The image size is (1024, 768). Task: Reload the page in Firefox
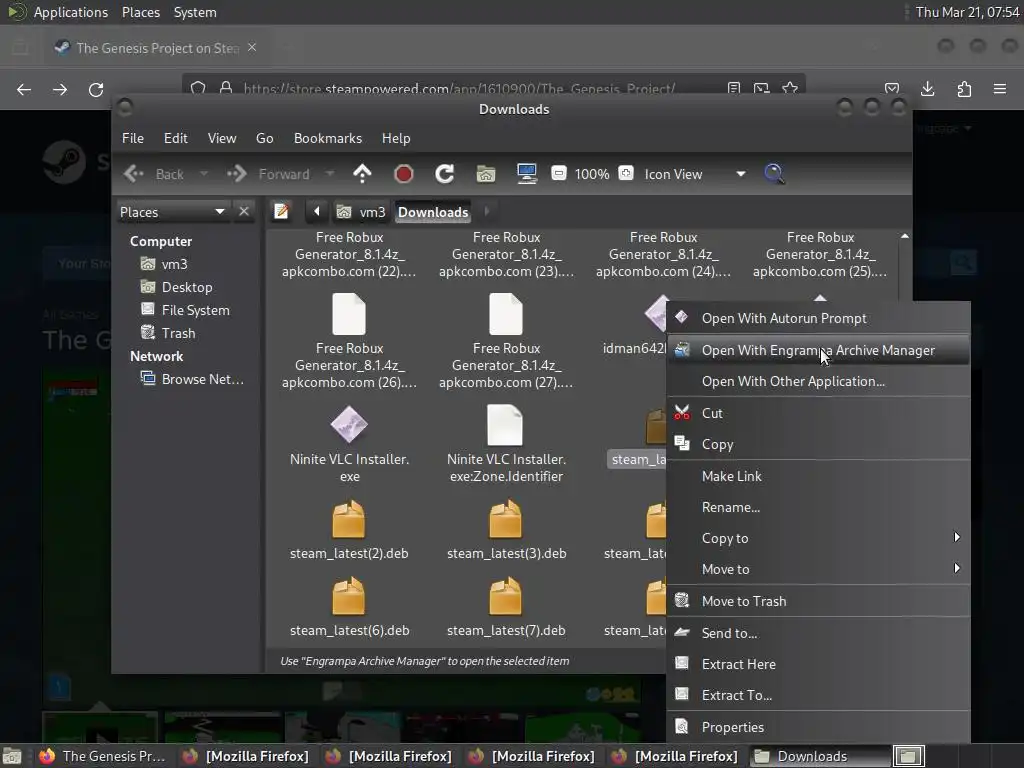pyautogui.click(x=96, y=89)
